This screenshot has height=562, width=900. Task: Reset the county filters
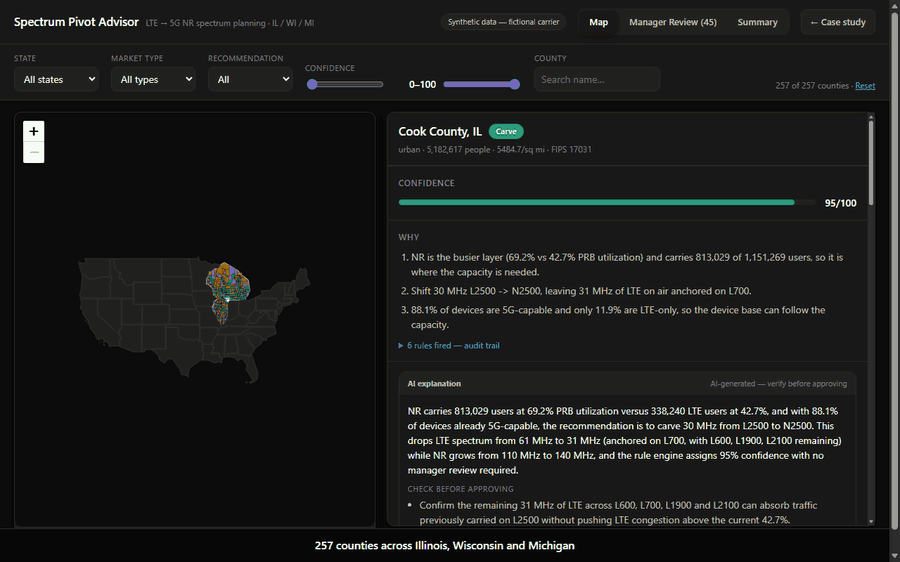click(x=865, y=86)
